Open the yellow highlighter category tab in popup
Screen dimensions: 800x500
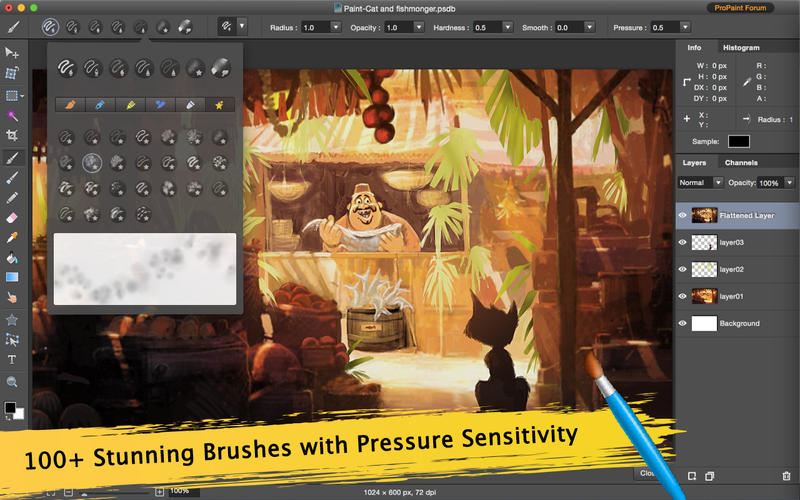[130, 105]
